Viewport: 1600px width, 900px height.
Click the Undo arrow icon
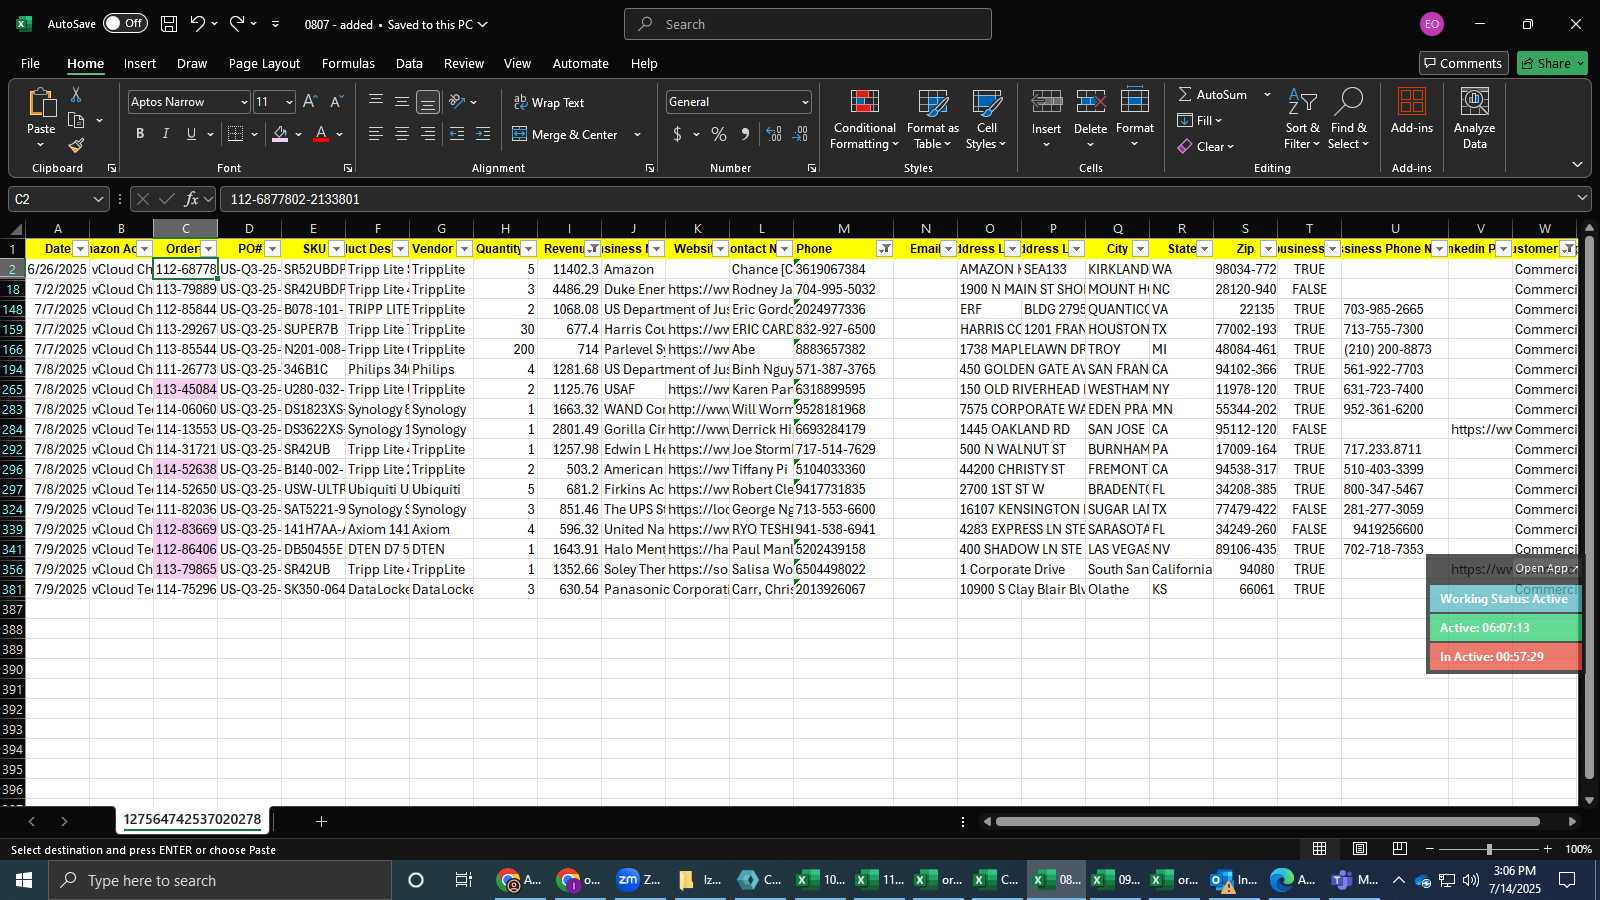click(197, 24)
